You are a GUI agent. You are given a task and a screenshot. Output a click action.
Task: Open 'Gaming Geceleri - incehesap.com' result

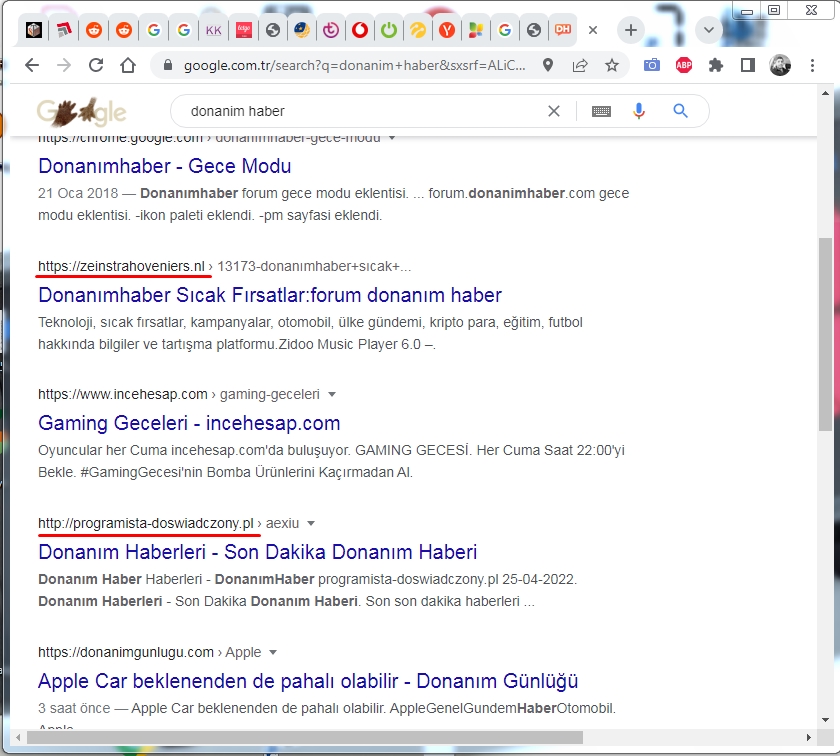189,423
